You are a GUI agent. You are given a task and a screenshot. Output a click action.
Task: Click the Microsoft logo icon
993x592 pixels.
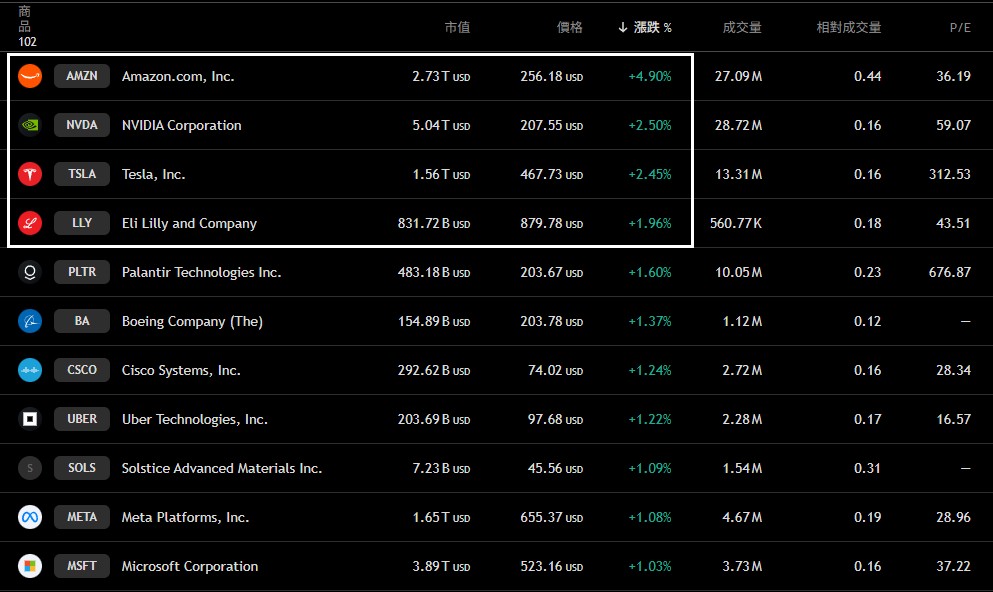tap(30, 566)
